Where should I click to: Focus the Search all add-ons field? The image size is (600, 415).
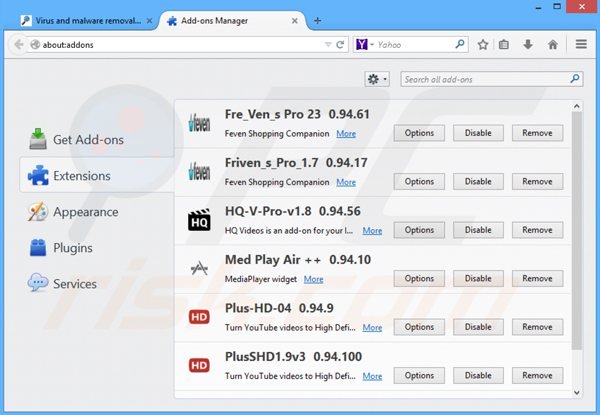click(x=492, y=79)
